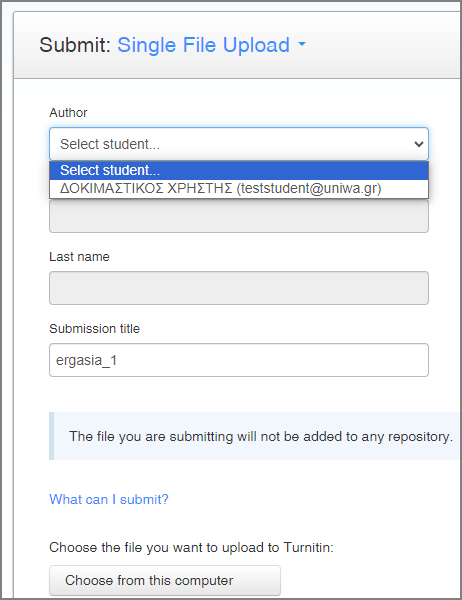Click the Author select box showing Select student...
462x600 pixels.
[239, 144]
